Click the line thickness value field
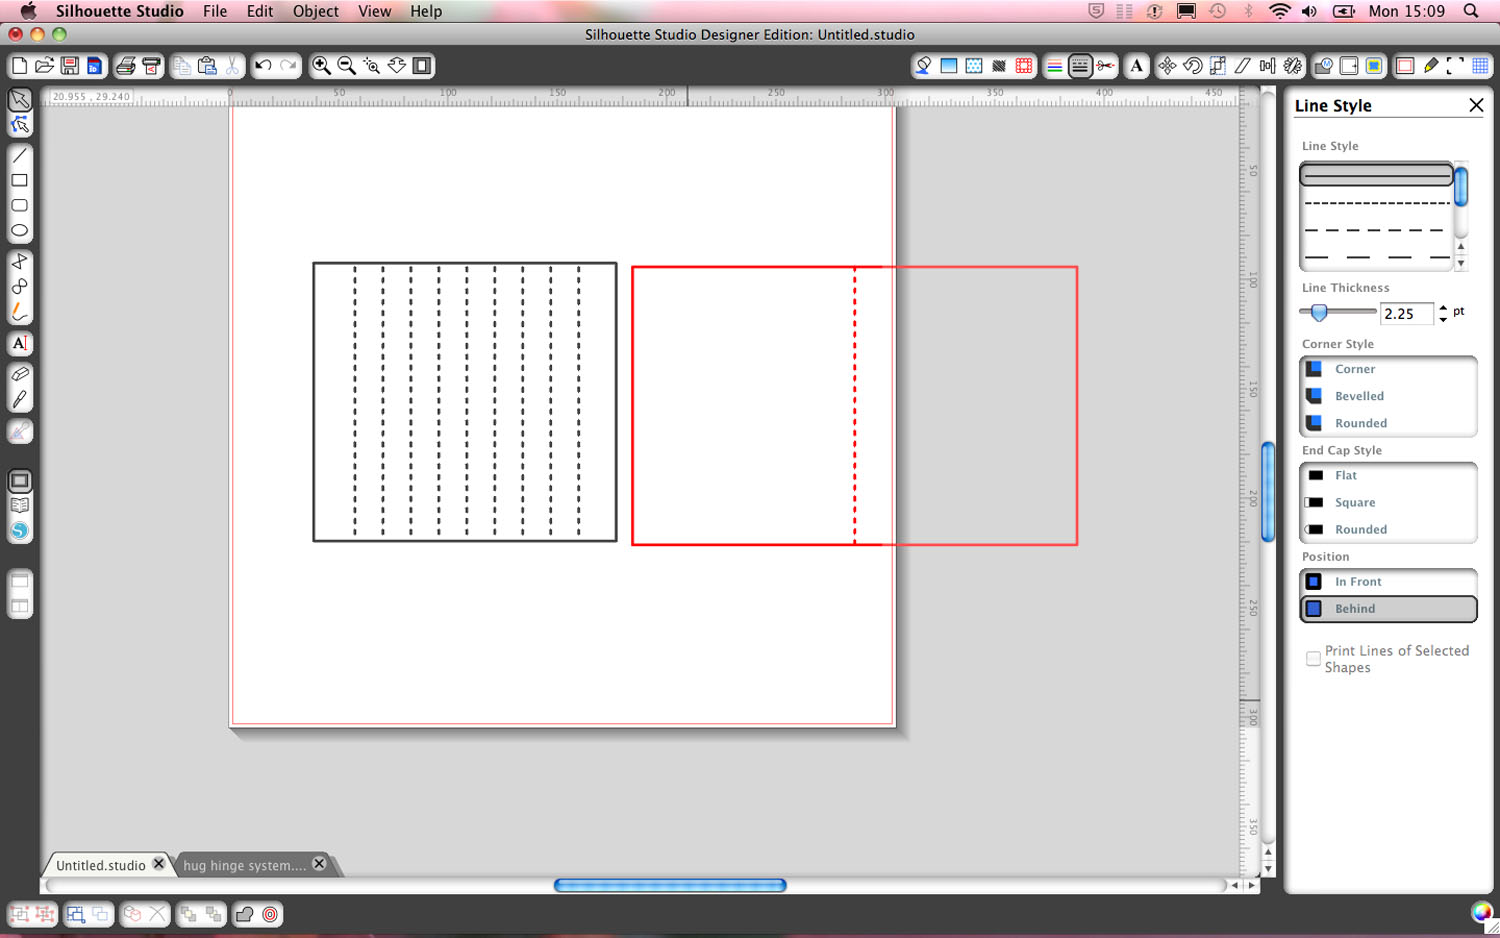This screenshot has height=938, width=1500. tap(1405, 314)
